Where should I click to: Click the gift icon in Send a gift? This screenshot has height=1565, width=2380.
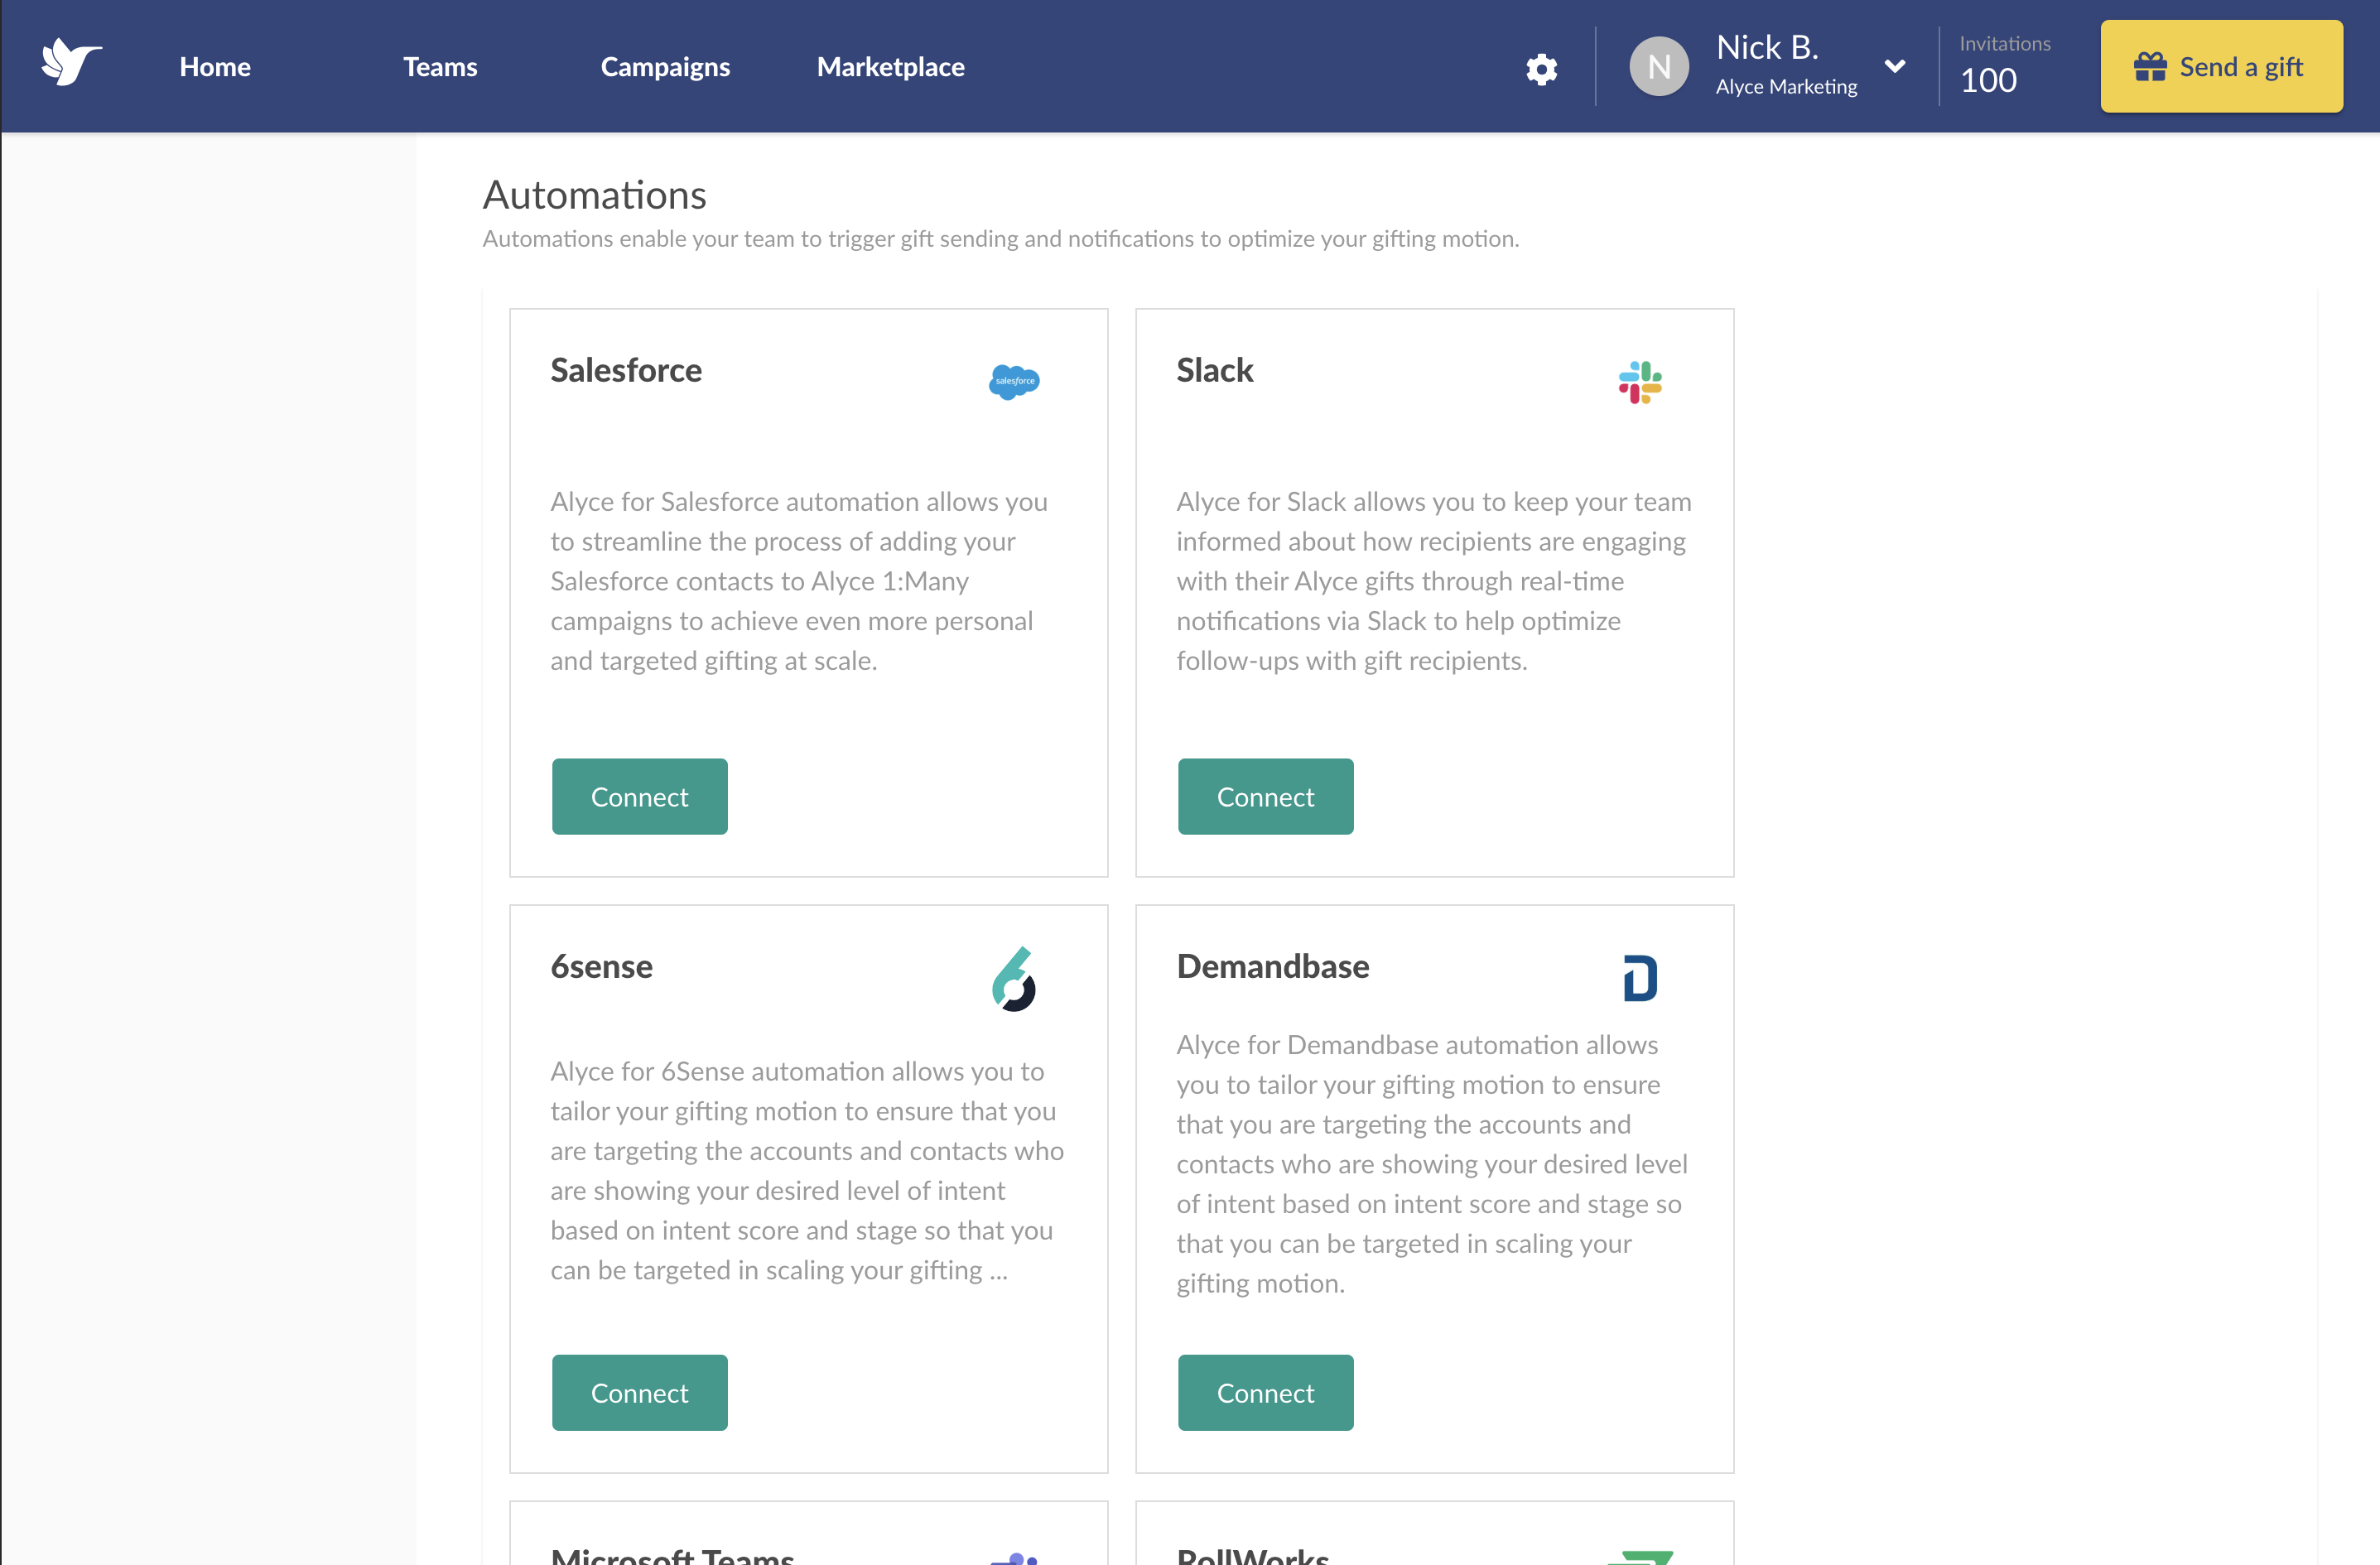tap(2150, 67)
